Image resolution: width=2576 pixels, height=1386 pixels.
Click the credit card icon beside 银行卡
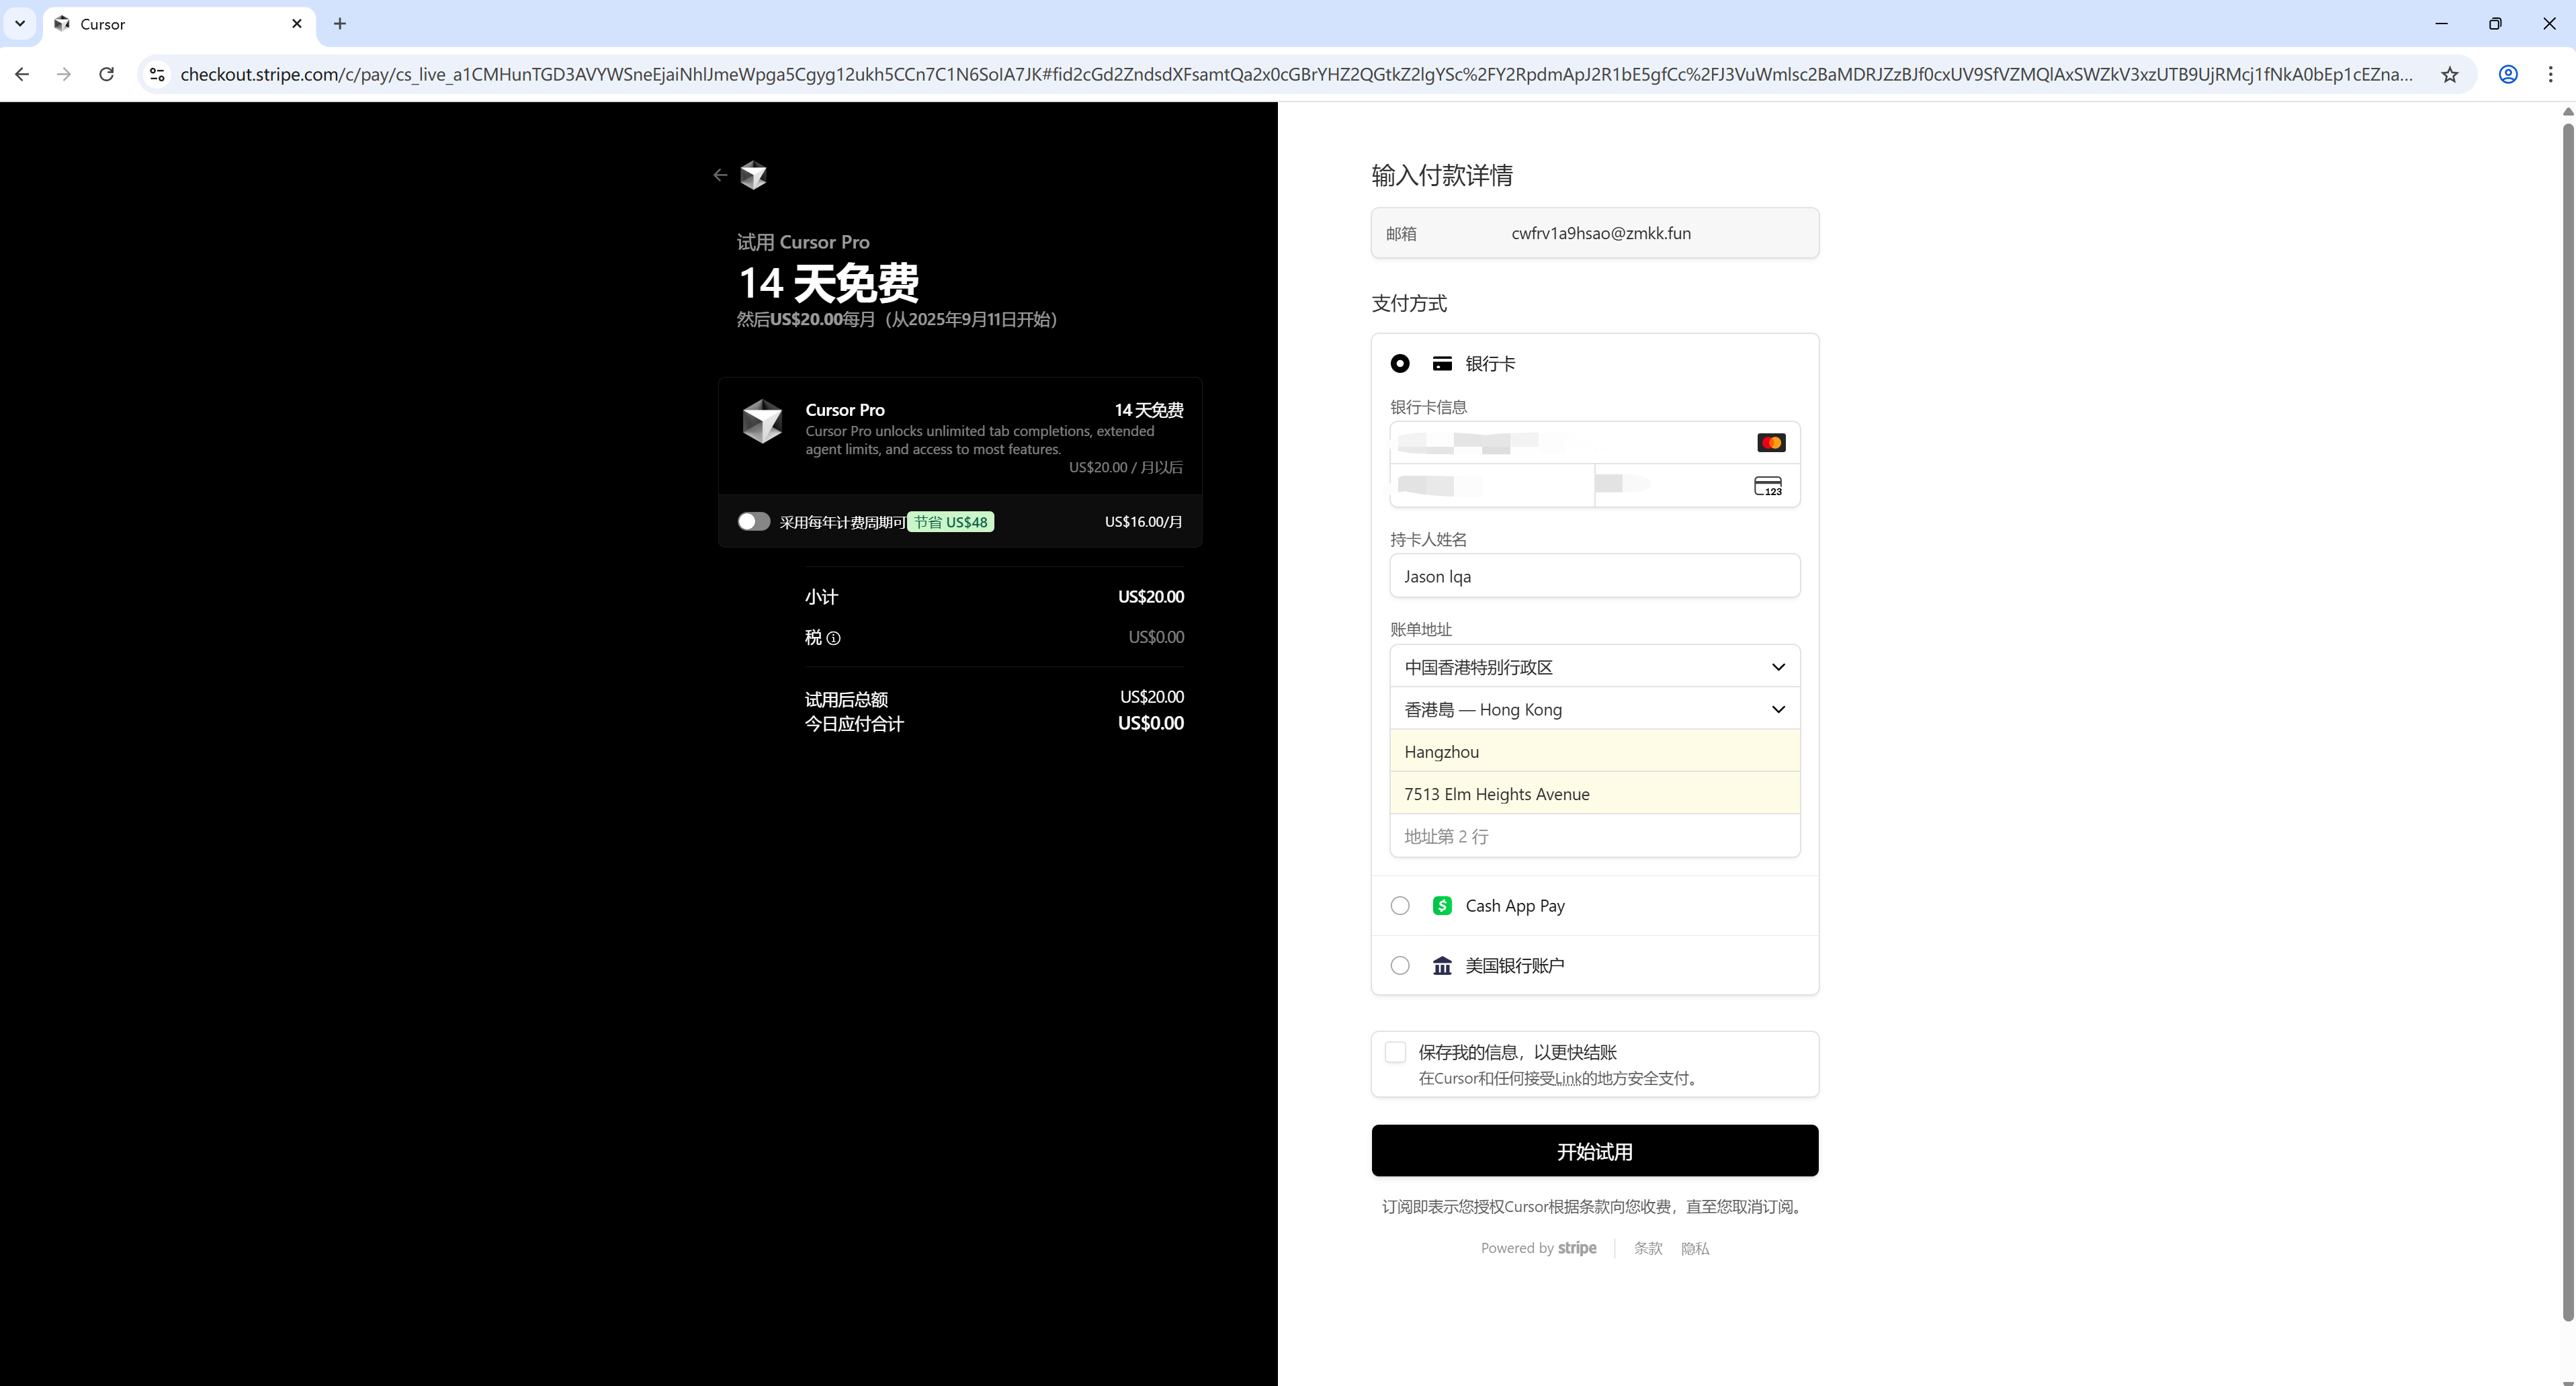point(1442,364)
